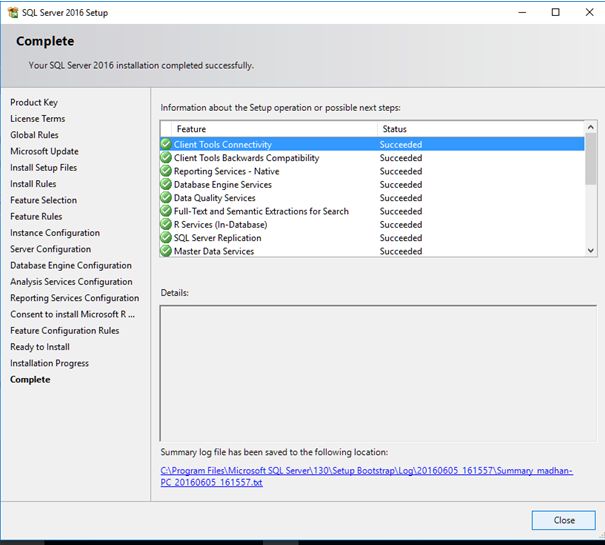Select the Full-Text and Semantic Extractions row
The width and height of the screenshot is (605, 545).
261,211
